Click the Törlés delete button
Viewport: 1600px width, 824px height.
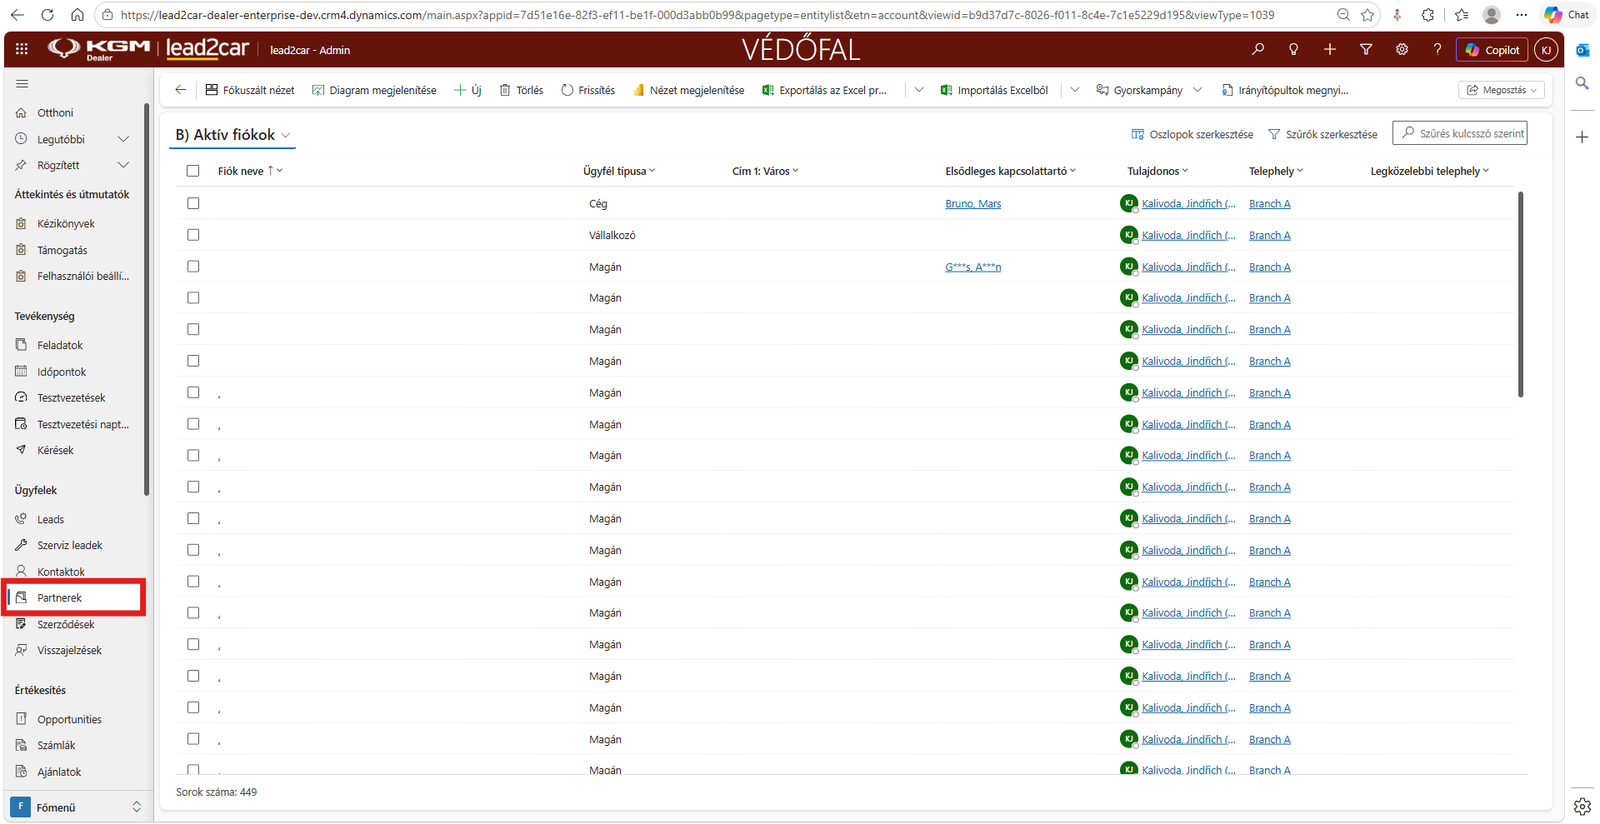521,90
